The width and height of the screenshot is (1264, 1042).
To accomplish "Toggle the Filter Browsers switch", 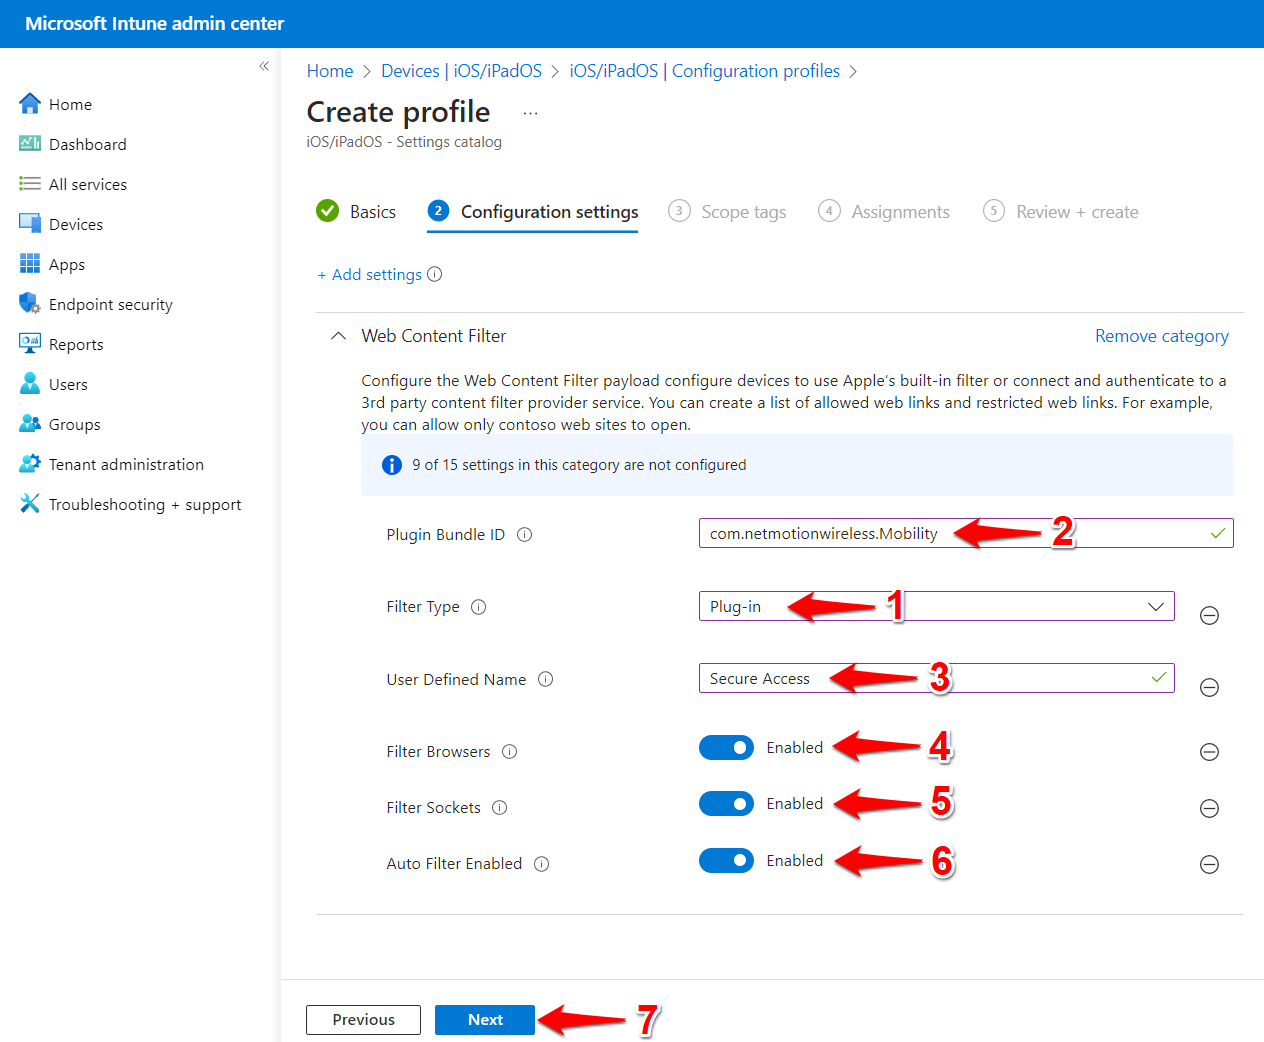I will (x=726, y=747).
